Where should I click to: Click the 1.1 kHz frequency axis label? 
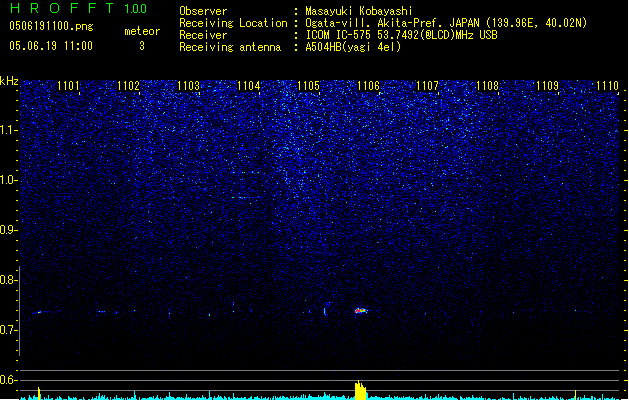coord(9,130)
